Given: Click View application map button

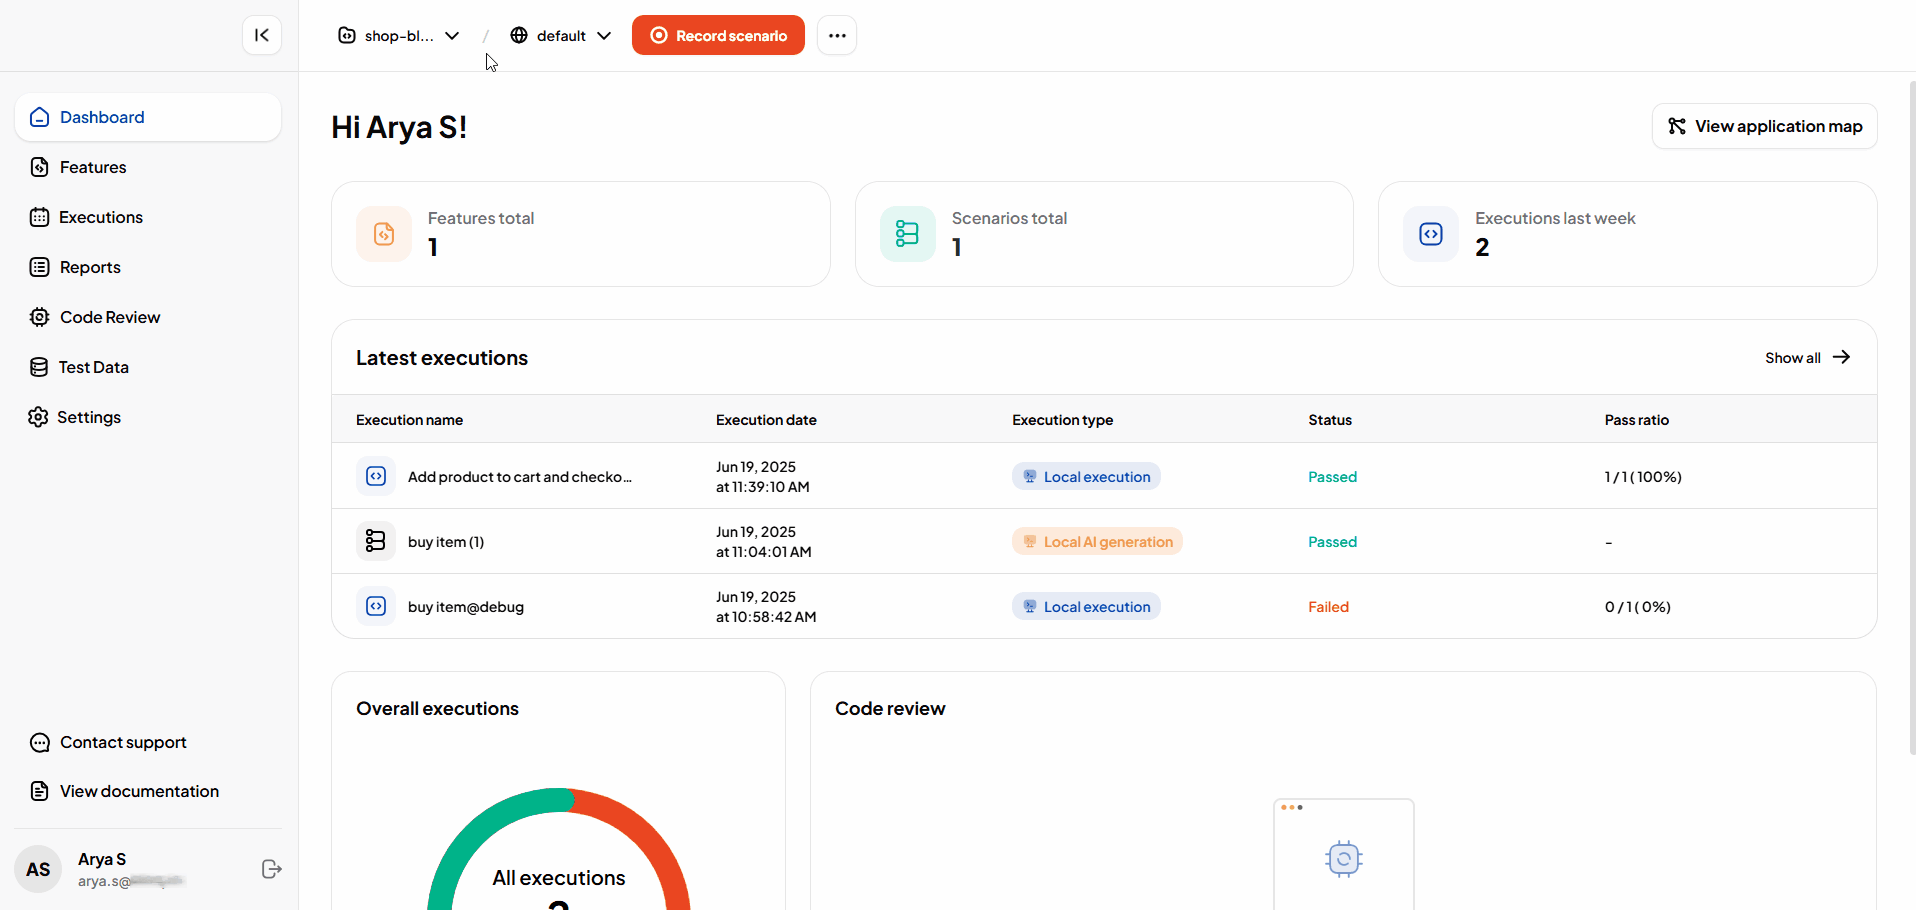Looking at the screenshot, I should (x=1764, y=126).
